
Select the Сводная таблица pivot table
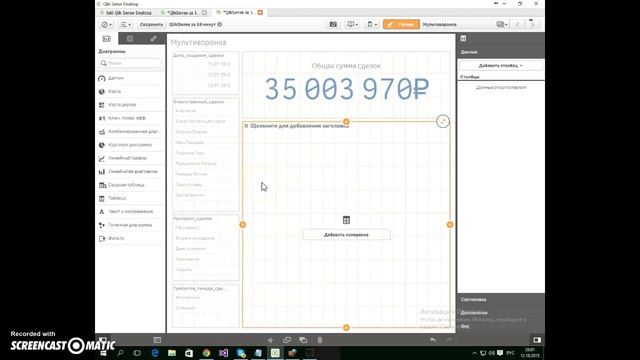pyautogui.click(x=130, y=185)
